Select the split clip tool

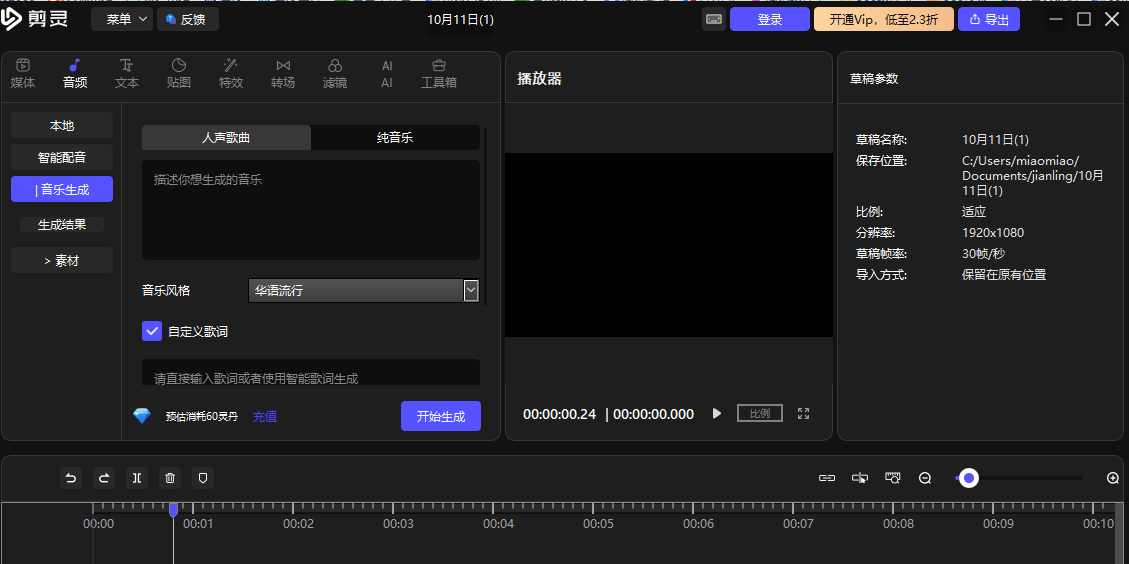(136, 478)
